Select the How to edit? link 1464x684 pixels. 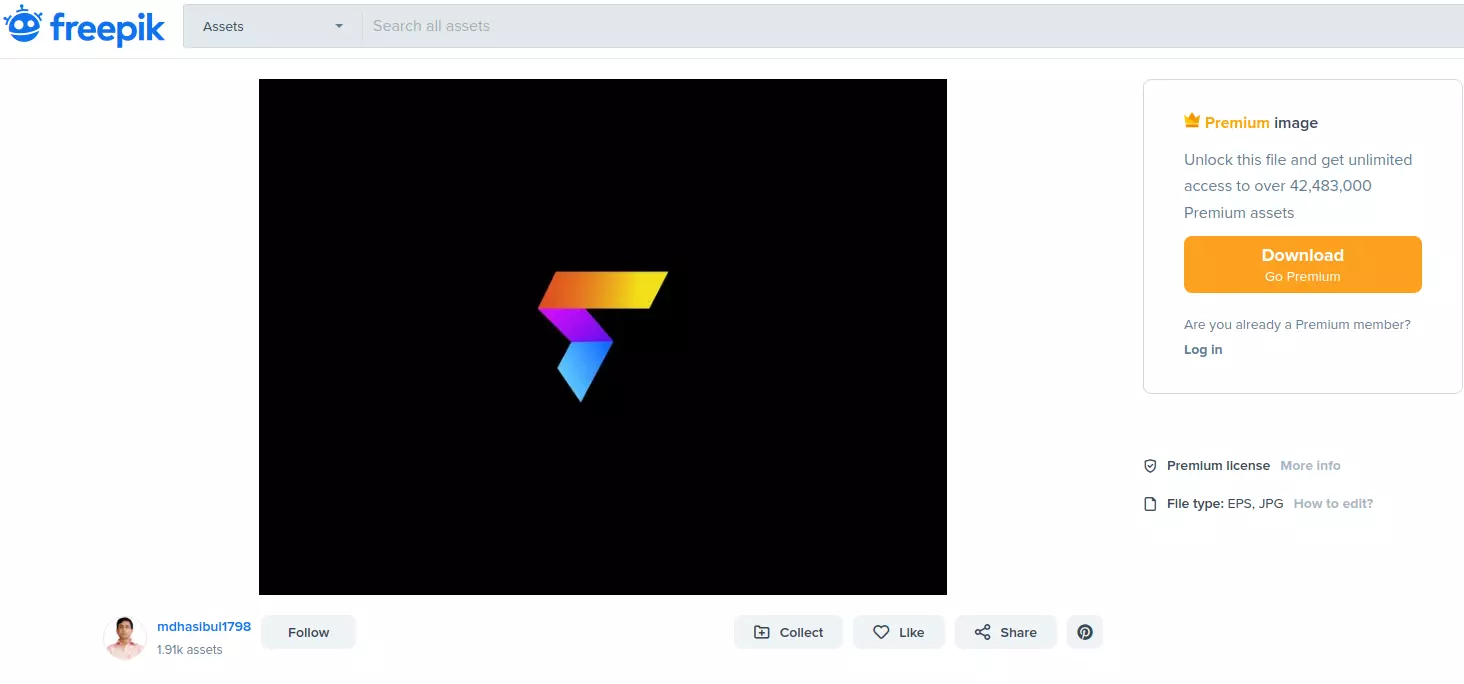coord(1332,503)
